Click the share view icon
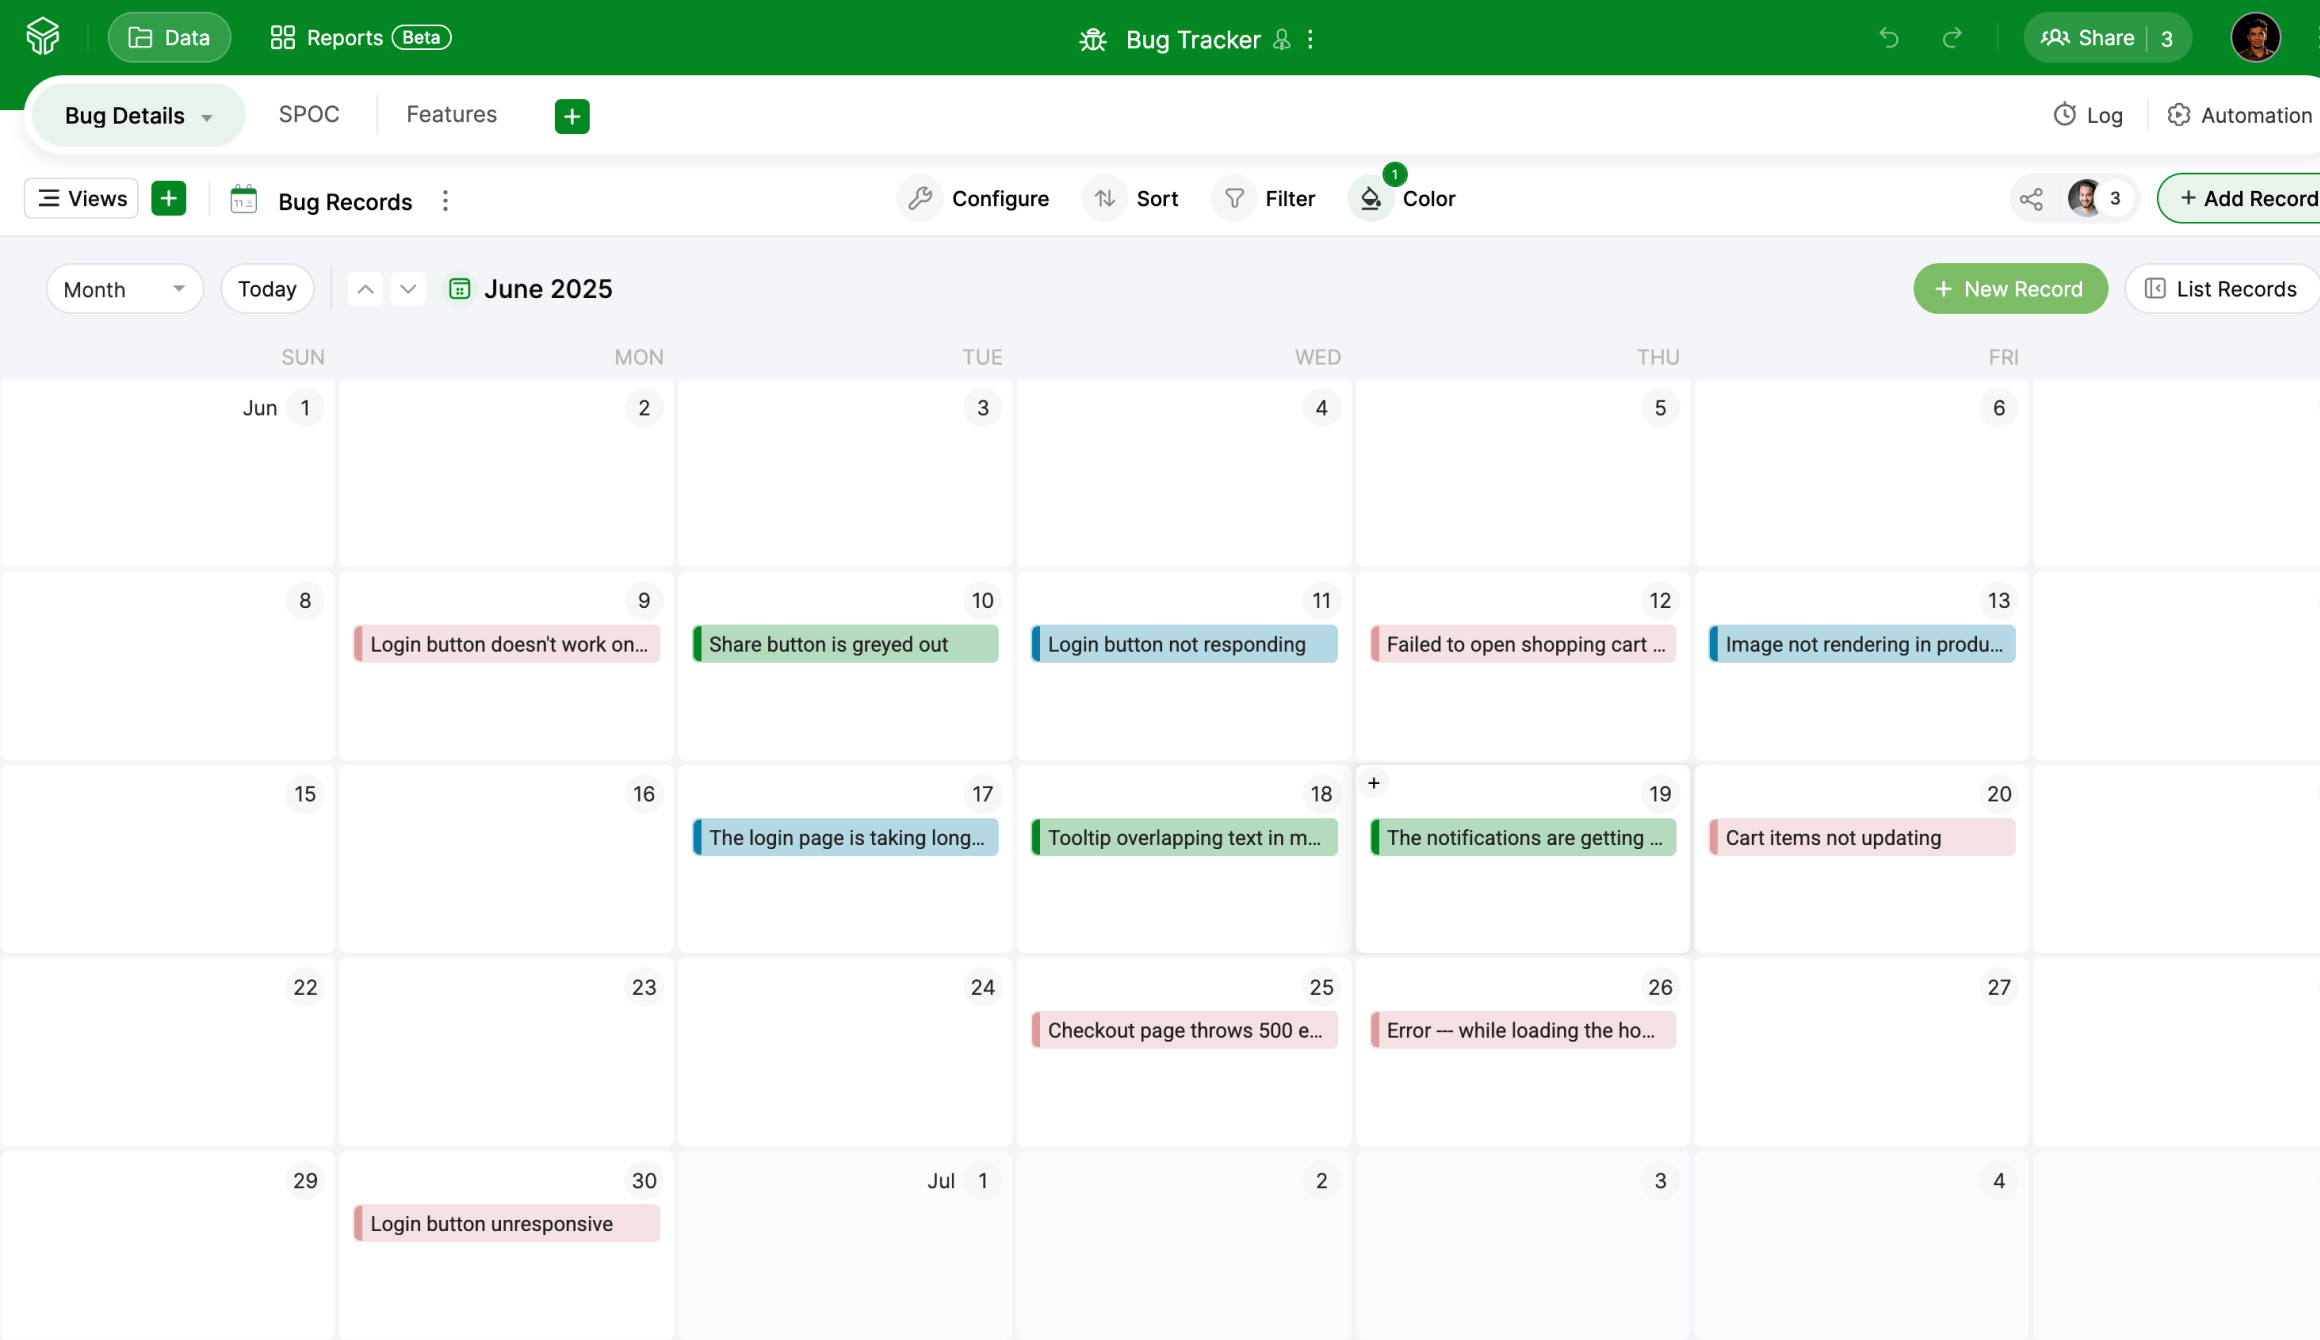 tap(2030, 199)
